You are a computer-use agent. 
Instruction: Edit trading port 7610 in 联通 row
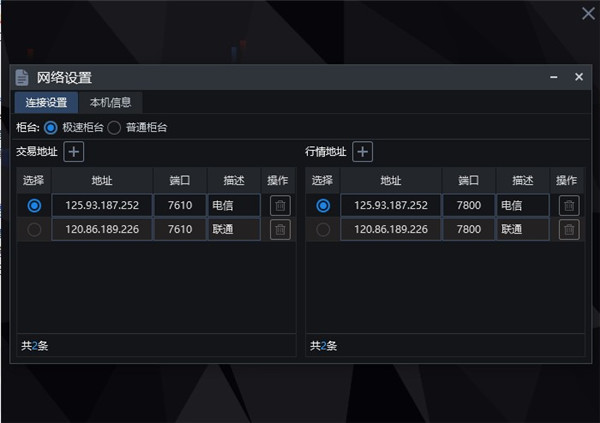pos(180,230)
